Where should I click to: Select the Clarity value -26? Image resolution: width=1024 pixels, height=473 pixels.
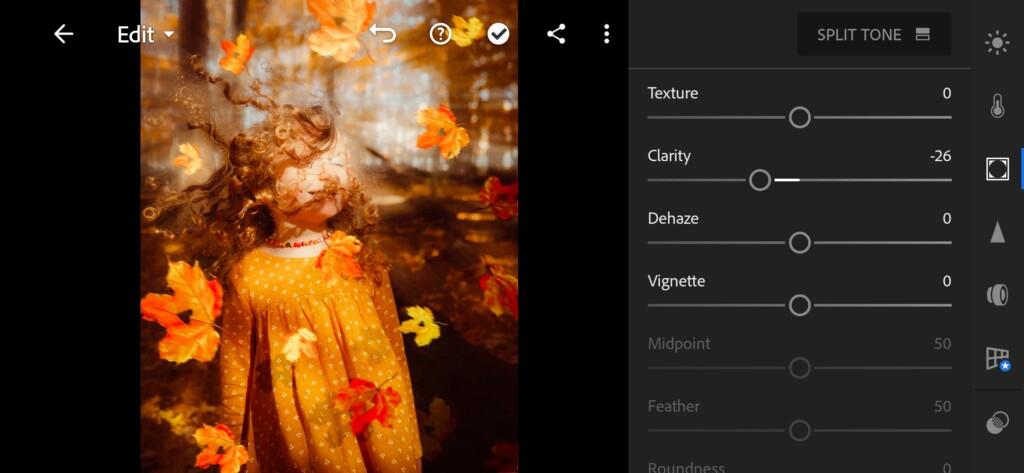[x=940, y=155]
